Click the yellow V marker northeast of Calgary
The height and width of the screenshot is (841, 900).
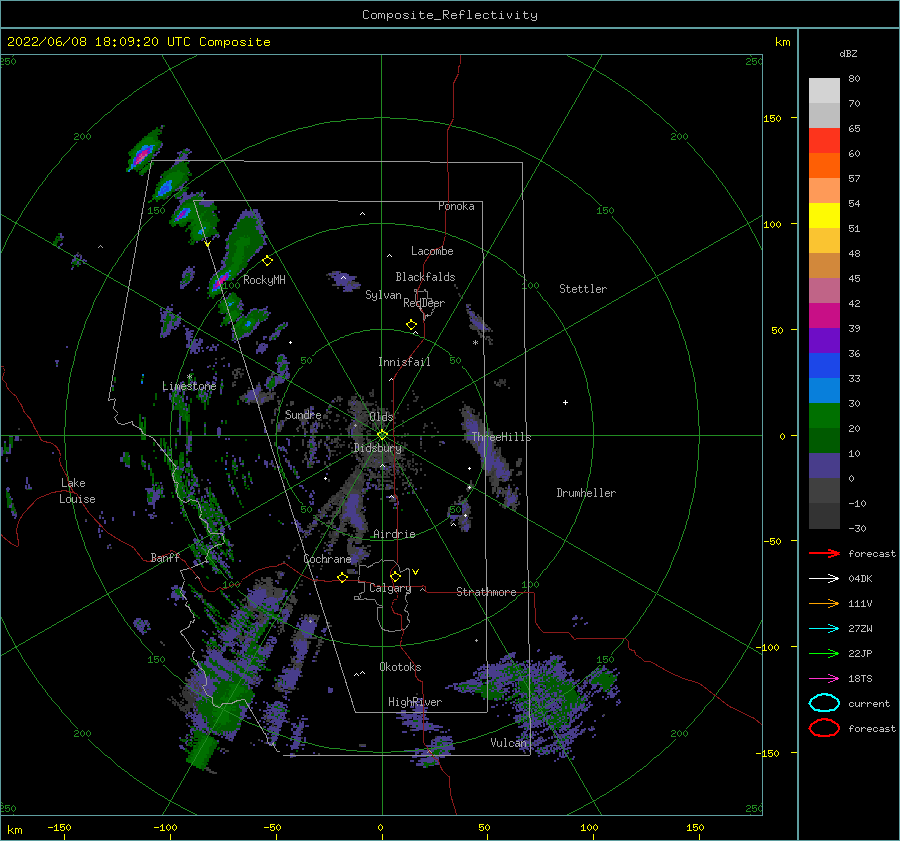[x=416, y=572]
